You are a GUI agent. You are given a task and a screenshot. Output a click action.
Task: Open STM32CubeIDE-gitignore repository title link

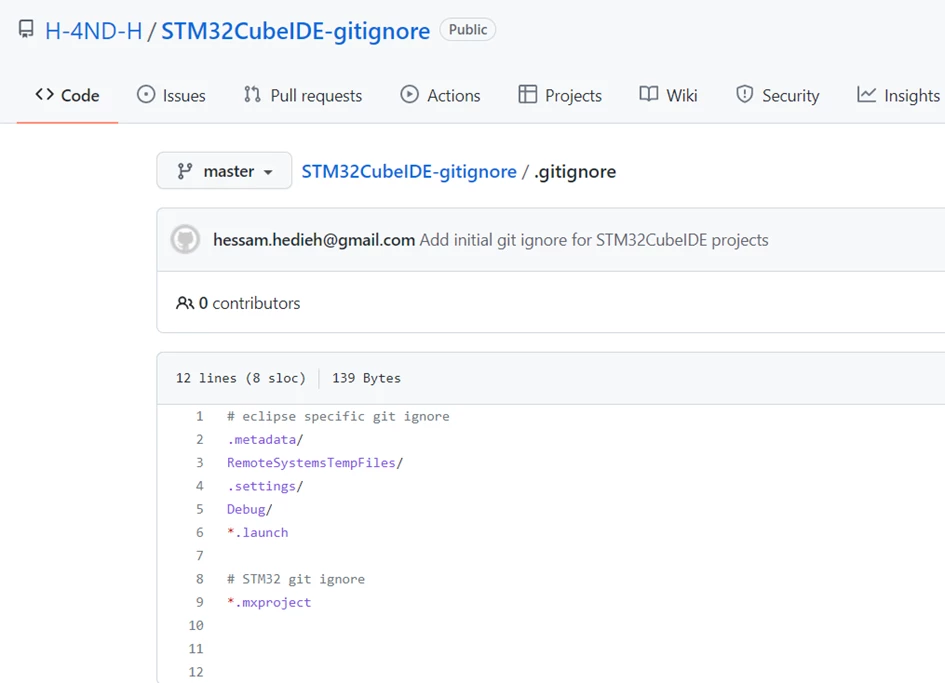295,31
